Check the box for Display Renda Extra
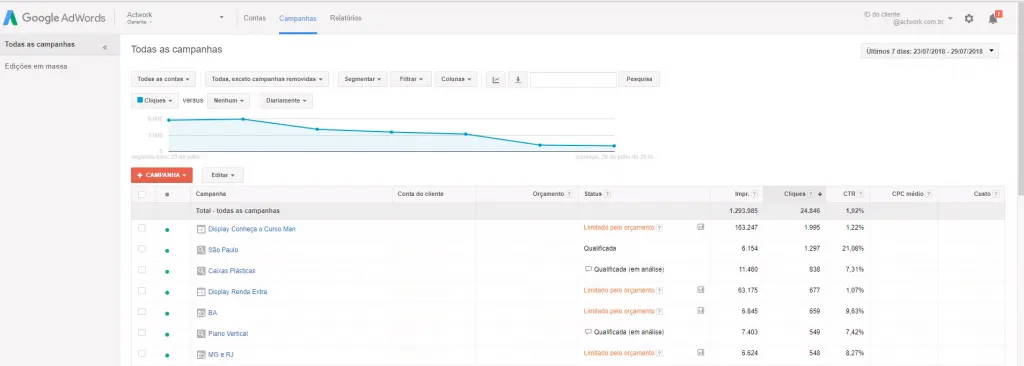Image resolution: width=1024 pixels, height=366 pixels. [x=142, y=291]
